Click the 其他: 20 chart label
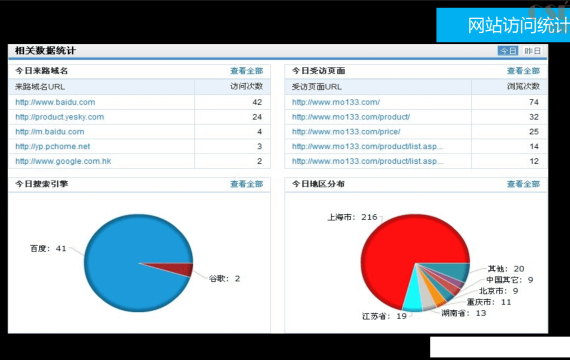Image resolution: width=570 pixels, height=360 pixels. 506,269
